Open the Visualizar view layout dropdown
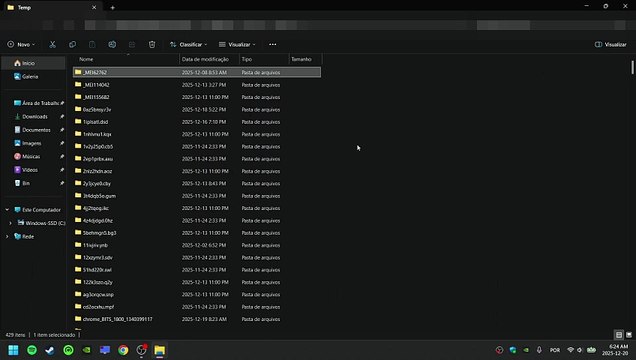 [x=237, y=45]
